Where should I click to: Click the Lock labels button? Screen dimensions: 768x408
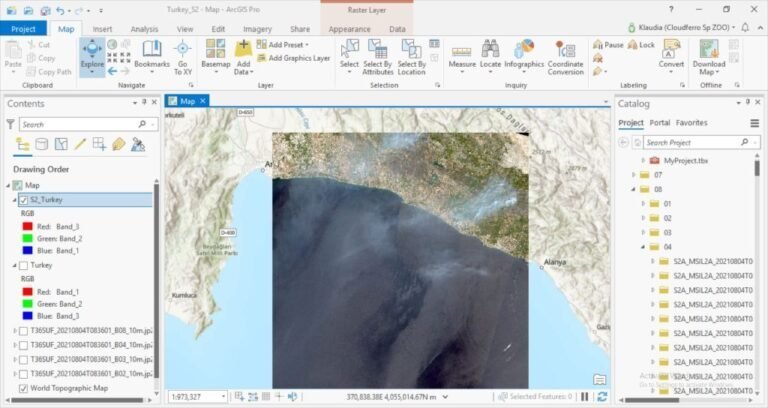coord(641,45)
